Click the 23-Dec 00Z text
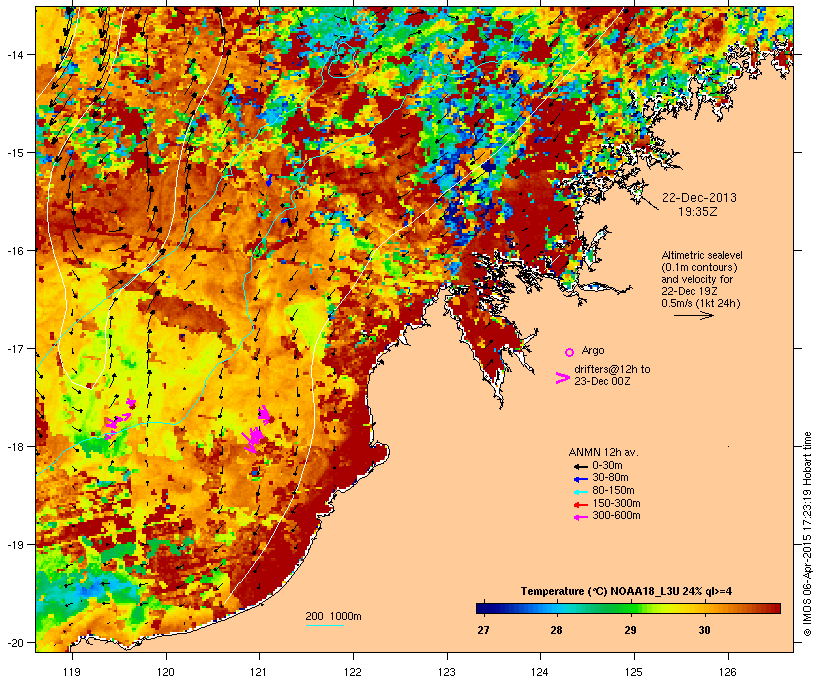820x680 pixels. (x=602, y=381)
